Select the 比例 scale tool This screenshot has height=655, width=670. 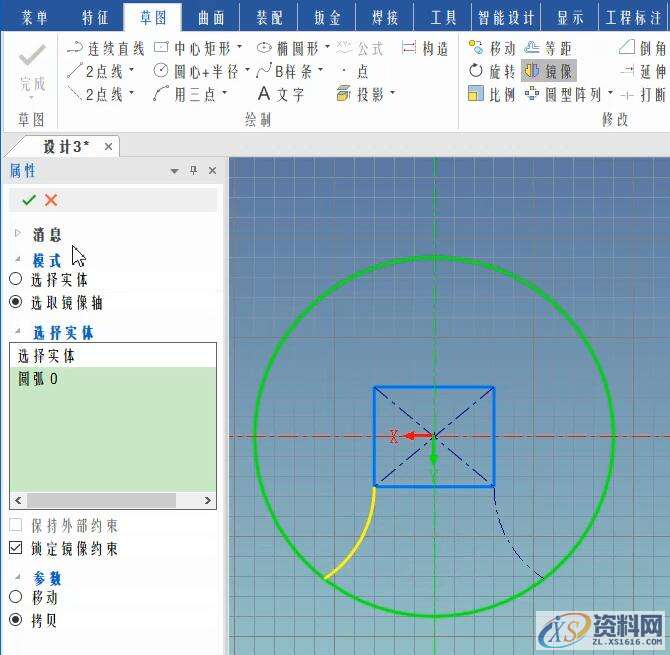point(492,94)
